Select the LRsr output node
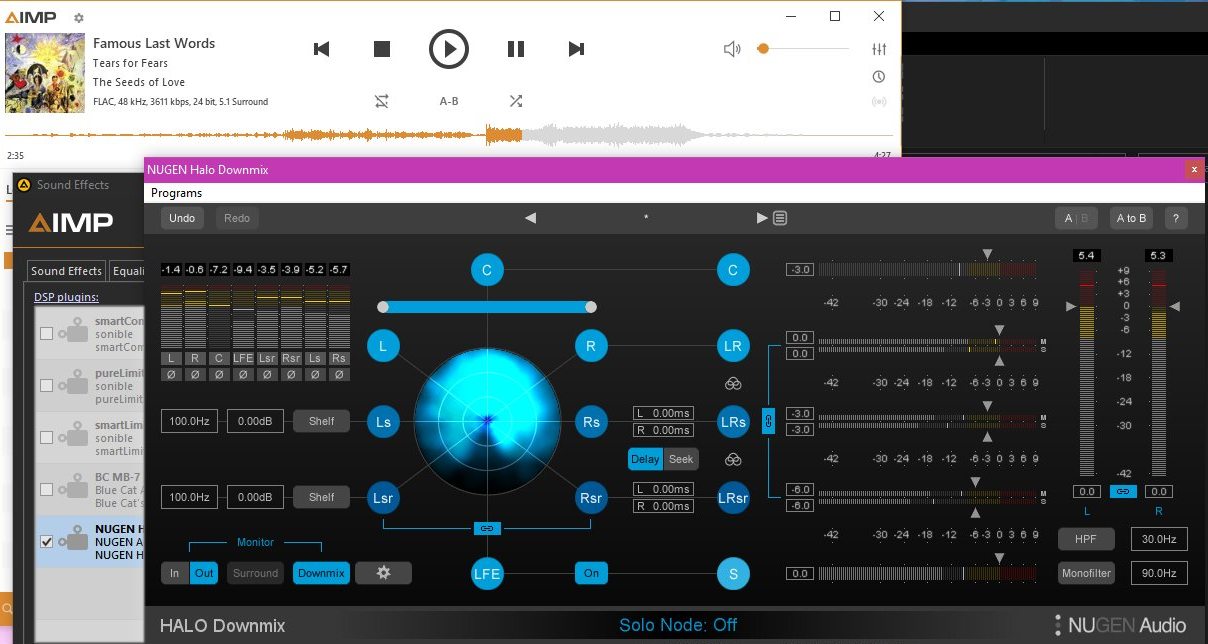This screenshot has height=644, width=1208. point(733,497)
